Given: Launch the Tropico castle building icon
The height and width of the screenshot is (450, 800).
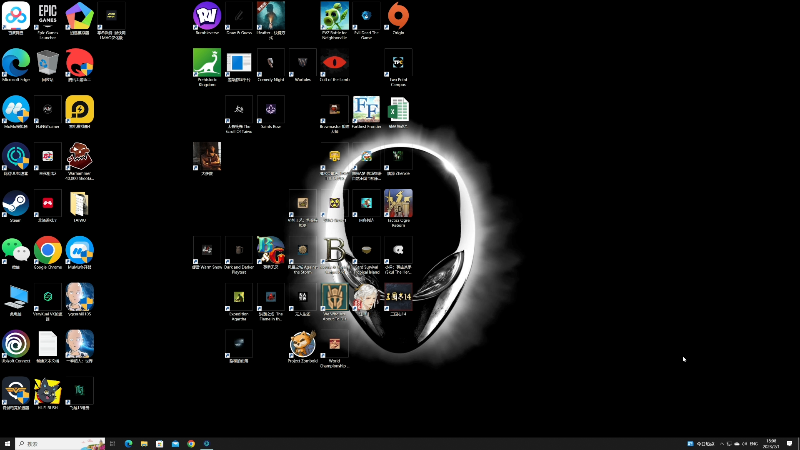Looking at the screenshot, I should point(398,203).
